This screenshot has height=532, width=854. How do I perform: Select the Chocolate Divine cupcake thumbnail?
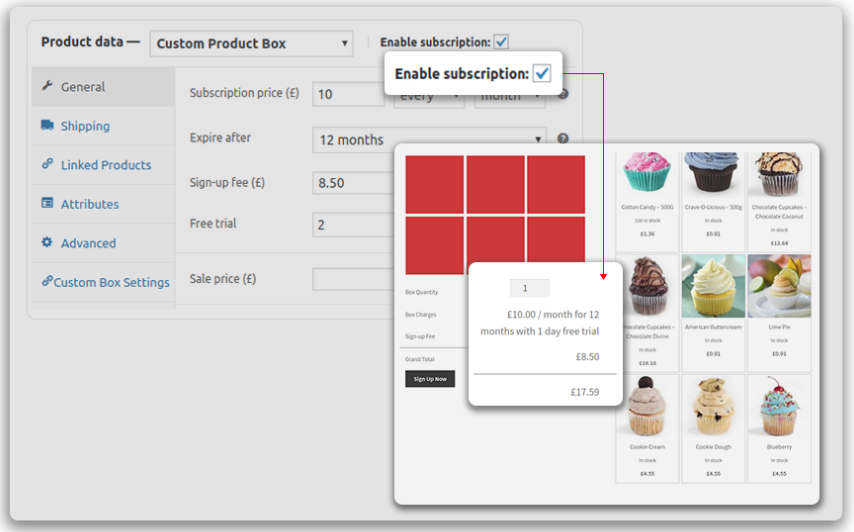coord(647,286)
